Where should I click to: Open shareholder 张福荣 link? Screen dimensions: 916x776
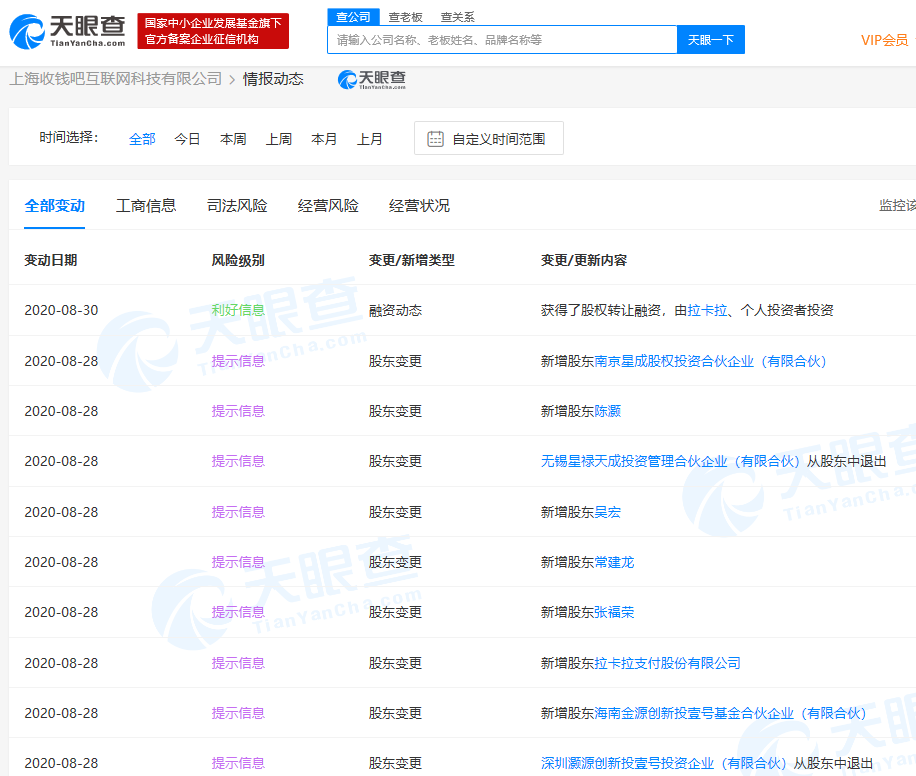(x=614, y=612)
